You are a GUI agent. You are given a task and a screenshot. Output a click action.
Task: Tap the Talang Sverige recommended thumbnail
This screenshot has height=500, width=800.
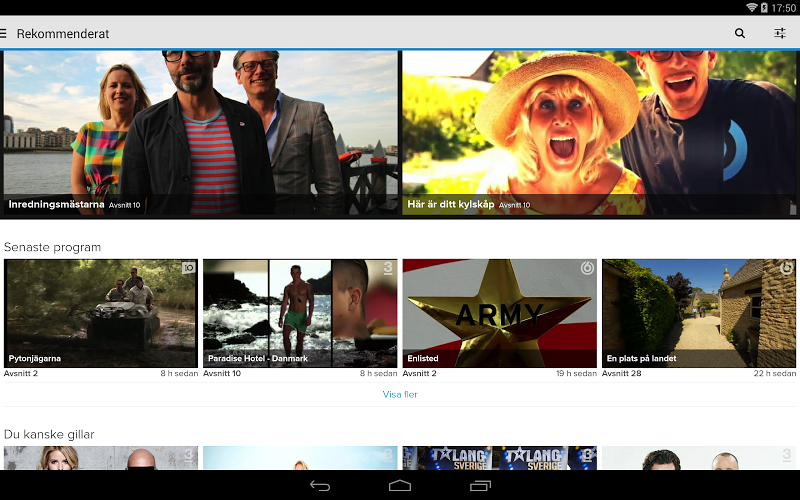(499, 458)
